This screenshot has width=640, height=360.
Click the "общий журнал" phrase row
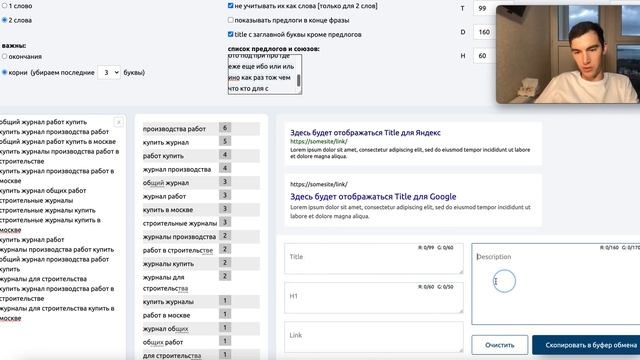coord(201,182)
